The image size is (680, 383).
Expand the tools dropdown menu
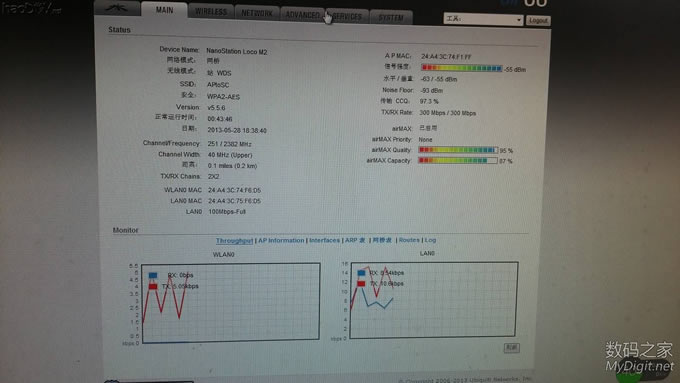click(x=483, y=19)
